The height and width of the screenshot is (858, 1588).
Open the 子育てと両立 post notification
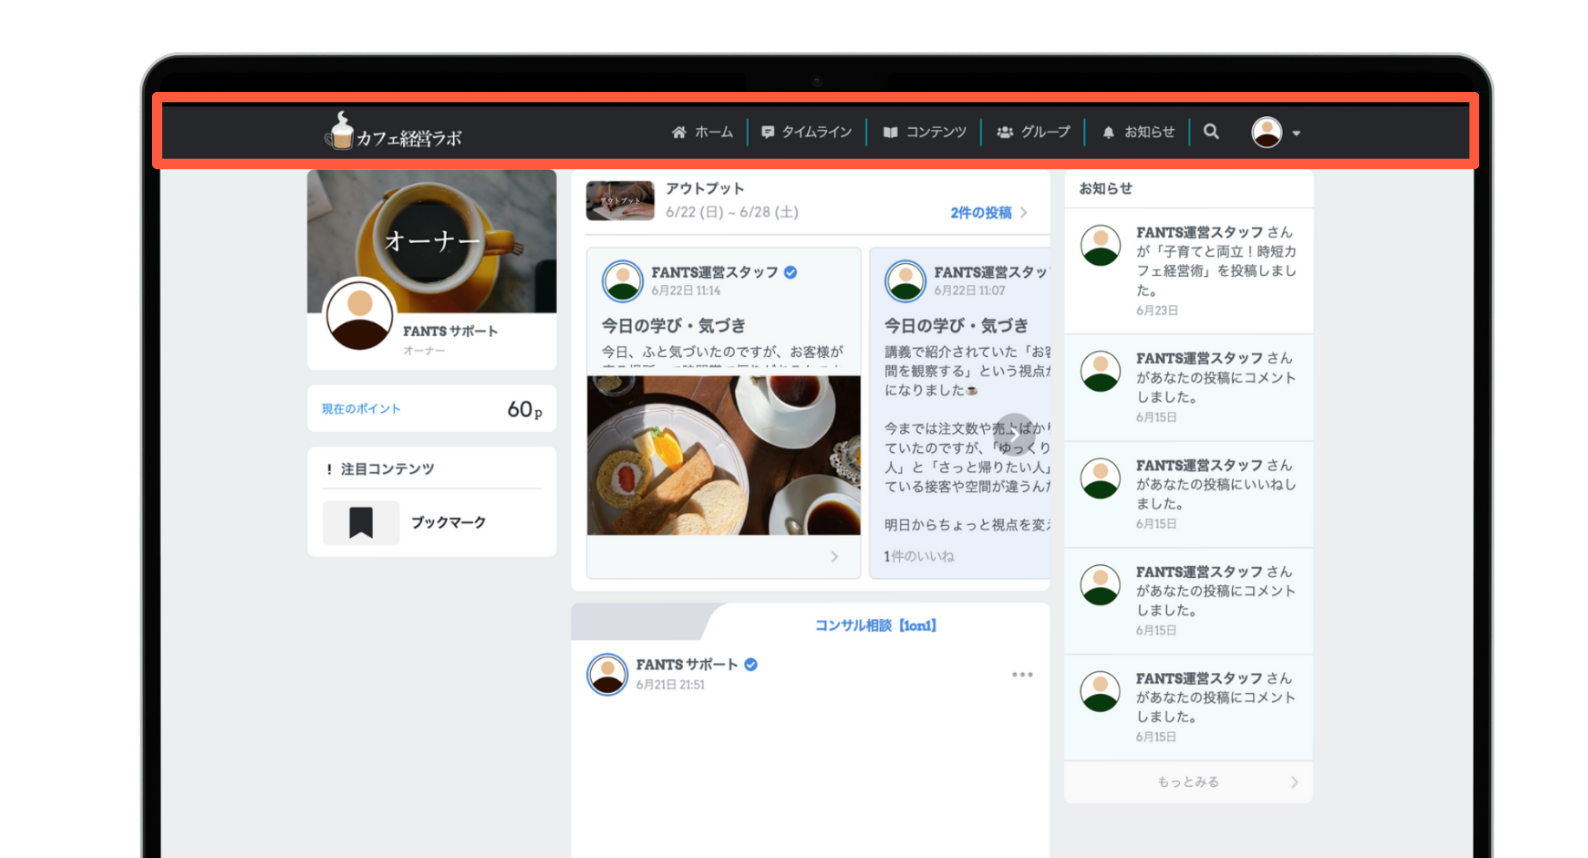tap(1188, 271)
